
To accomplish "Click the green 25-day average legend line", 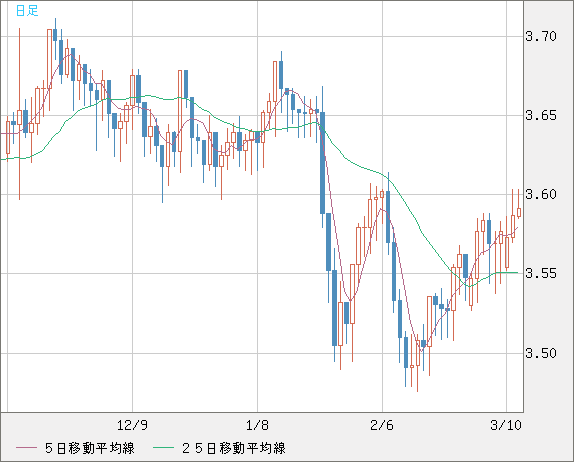I will click(x=163, y=448).
